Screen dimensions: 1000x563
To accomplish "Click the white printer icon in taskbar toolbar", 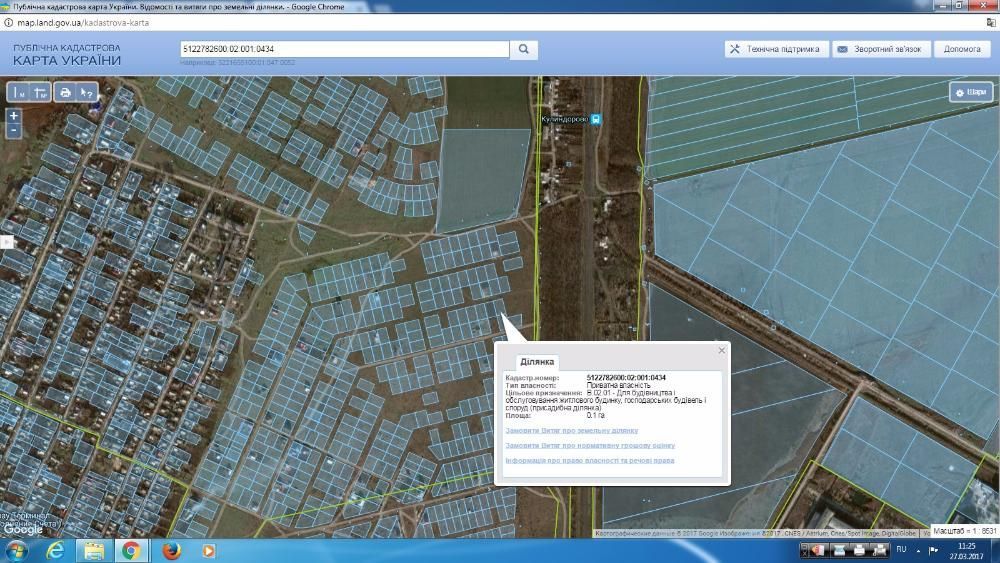I will [x=858, y=550].
